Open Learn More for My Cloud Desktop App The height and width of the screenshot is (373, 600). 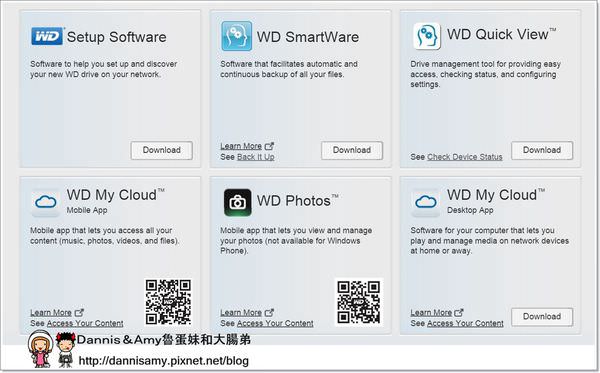click(x=431, y=313)
